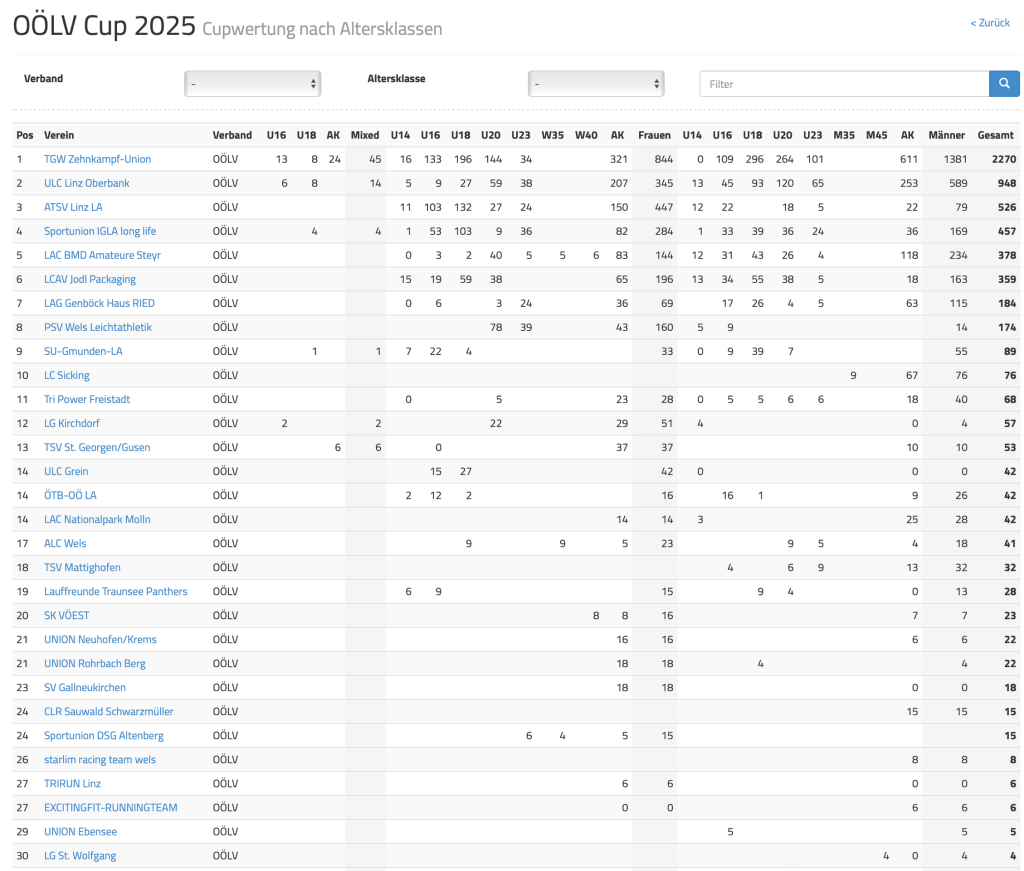
Task: Click the Gesamt column header
Action: click(996, 135)
